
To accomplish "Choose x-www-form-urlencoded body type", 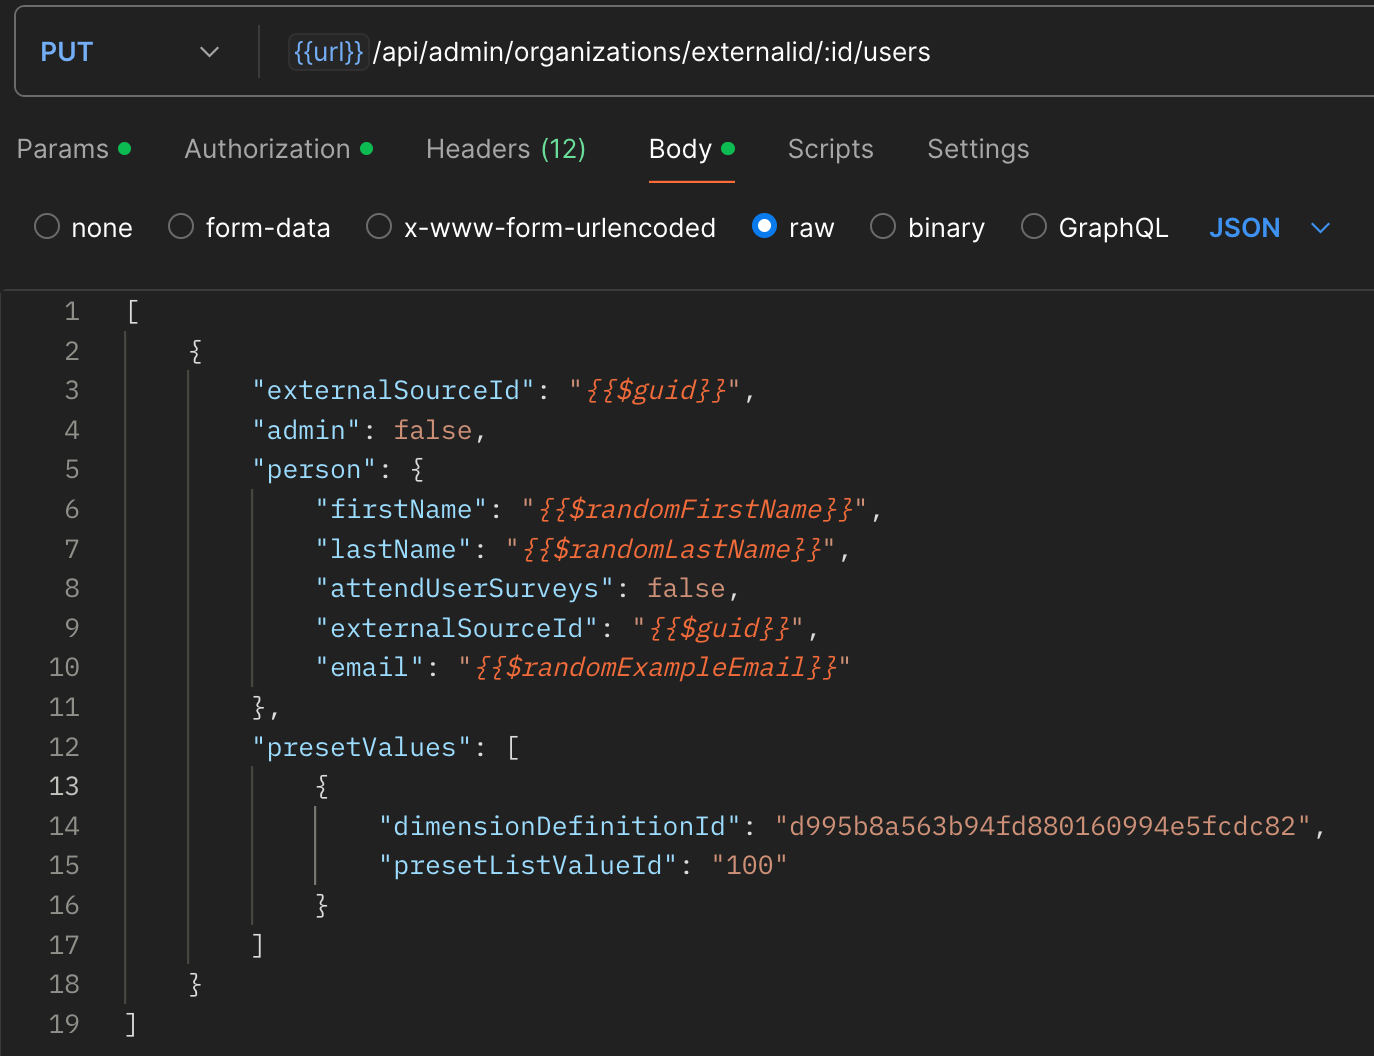I will 541,228.
